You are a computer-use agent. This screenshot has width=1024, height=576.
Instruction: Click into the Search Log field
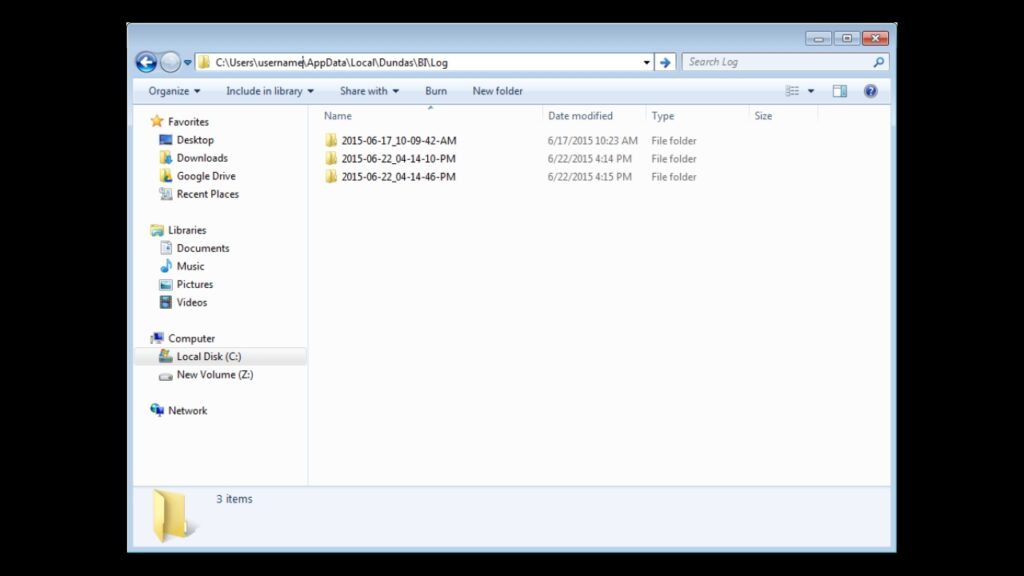tap(775, 62)
